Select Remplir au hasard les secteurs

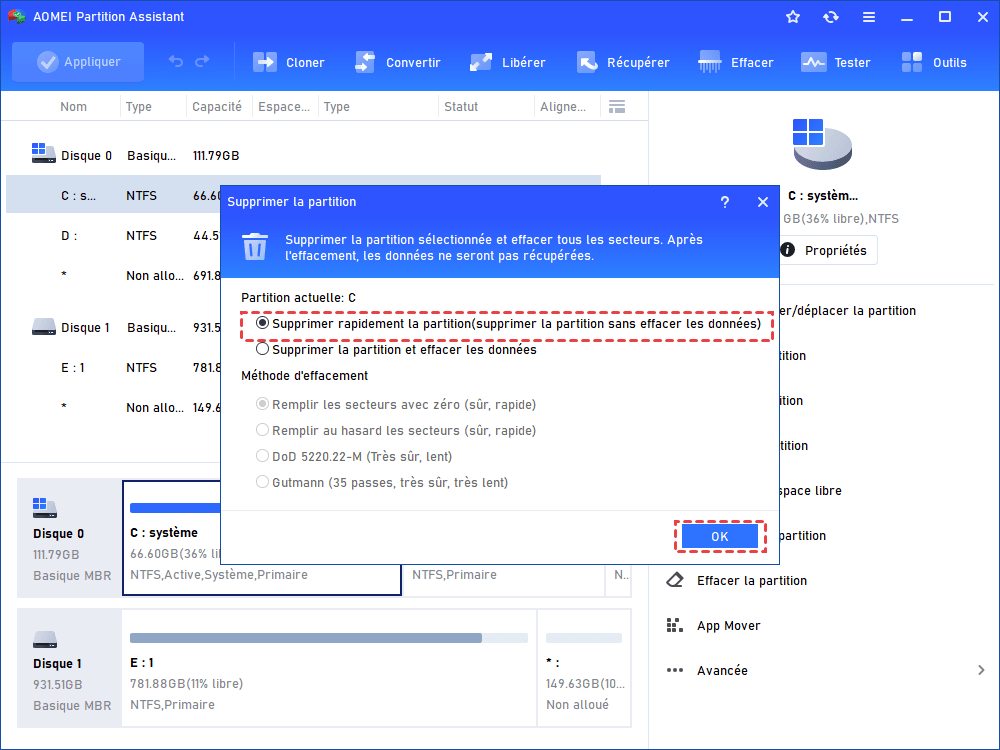(395, 431)
